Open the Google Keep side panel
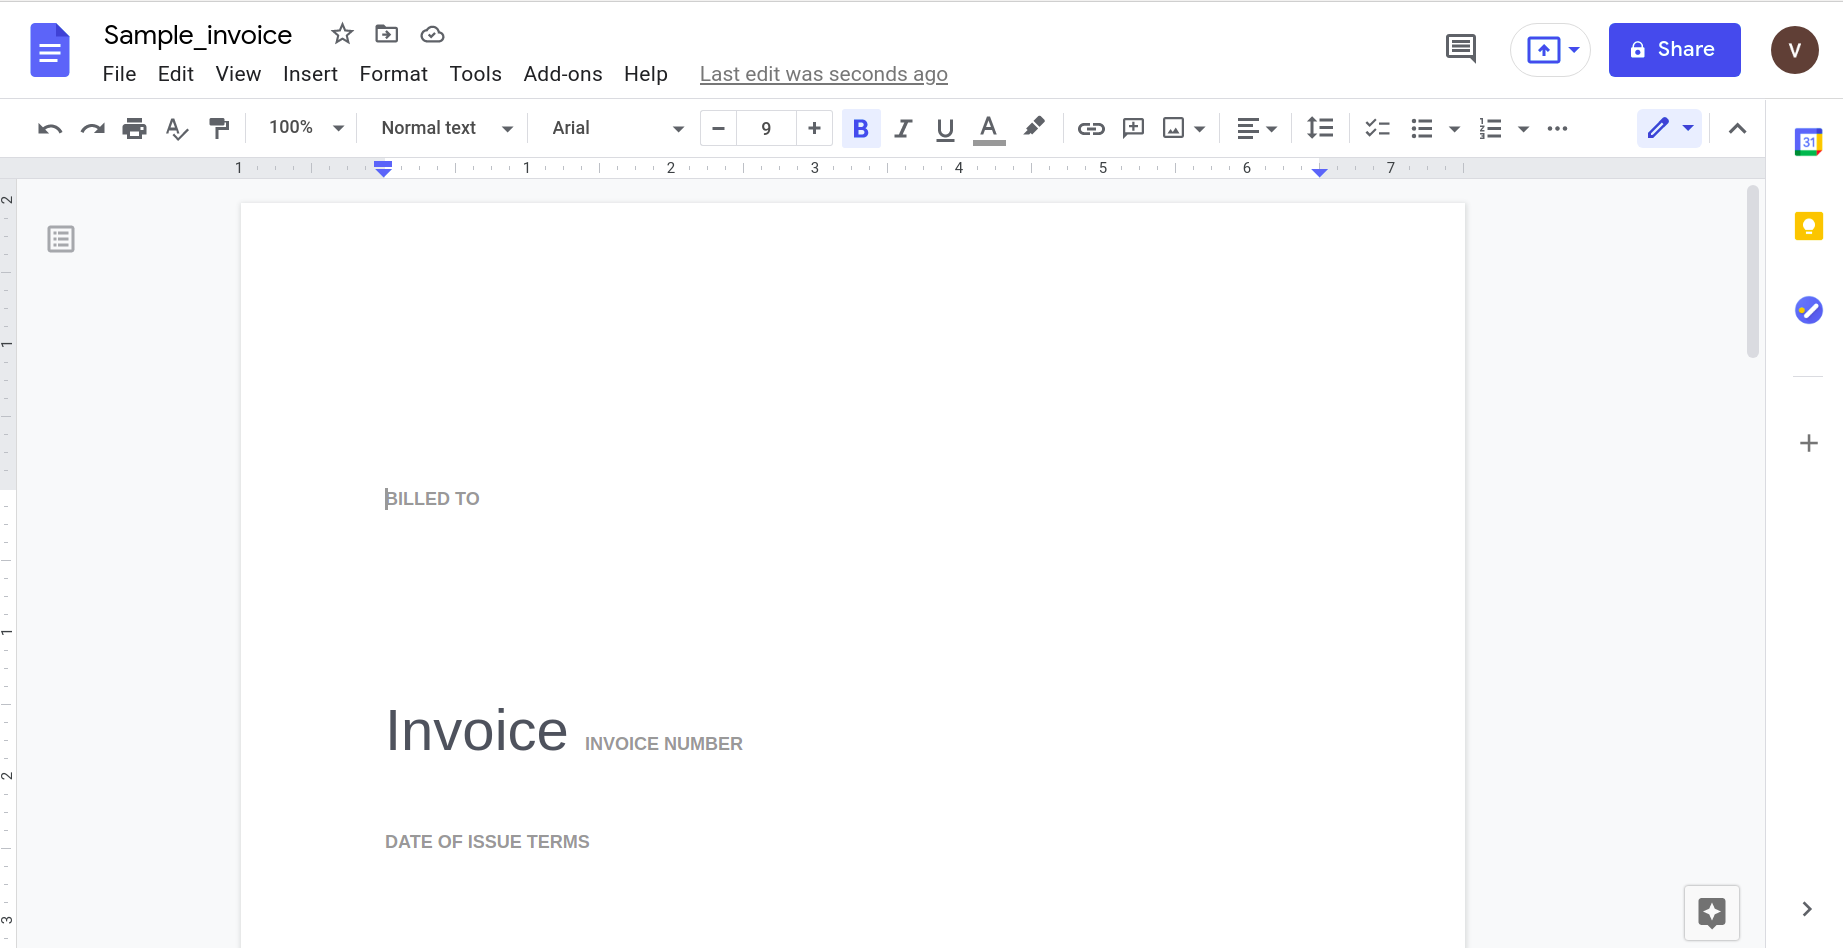Screen dimensions: 1843x948 pyautogui.click(x=1808, y=226)
